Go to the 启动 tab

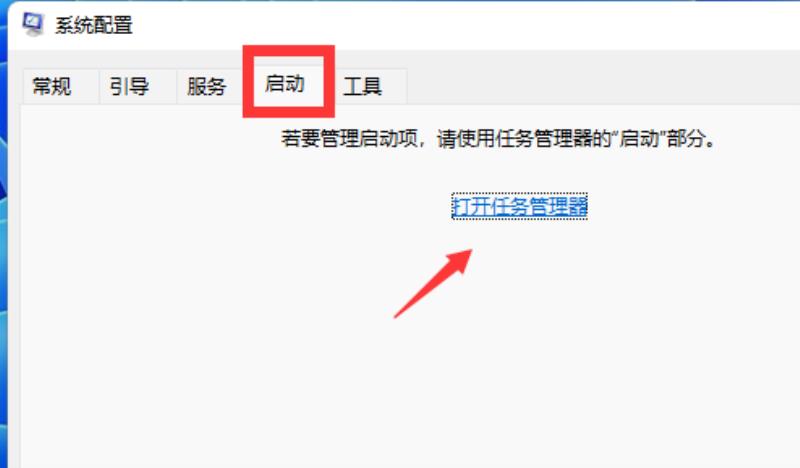coord(285,84)
